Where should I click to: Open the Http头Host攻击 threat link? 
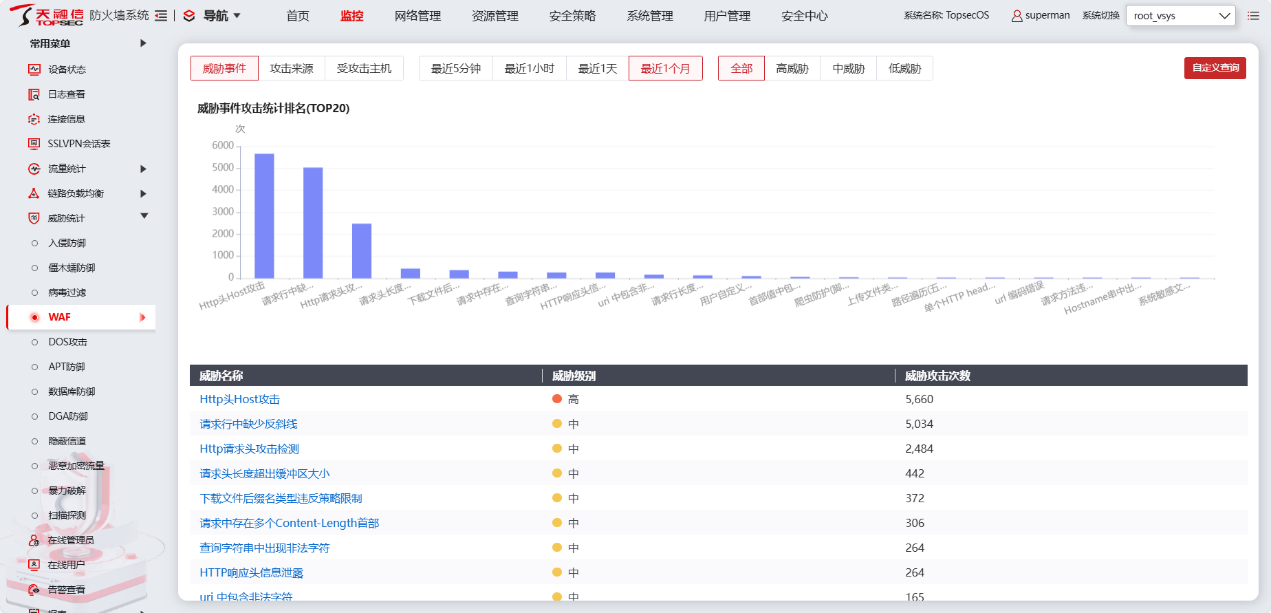coord(240,399)
